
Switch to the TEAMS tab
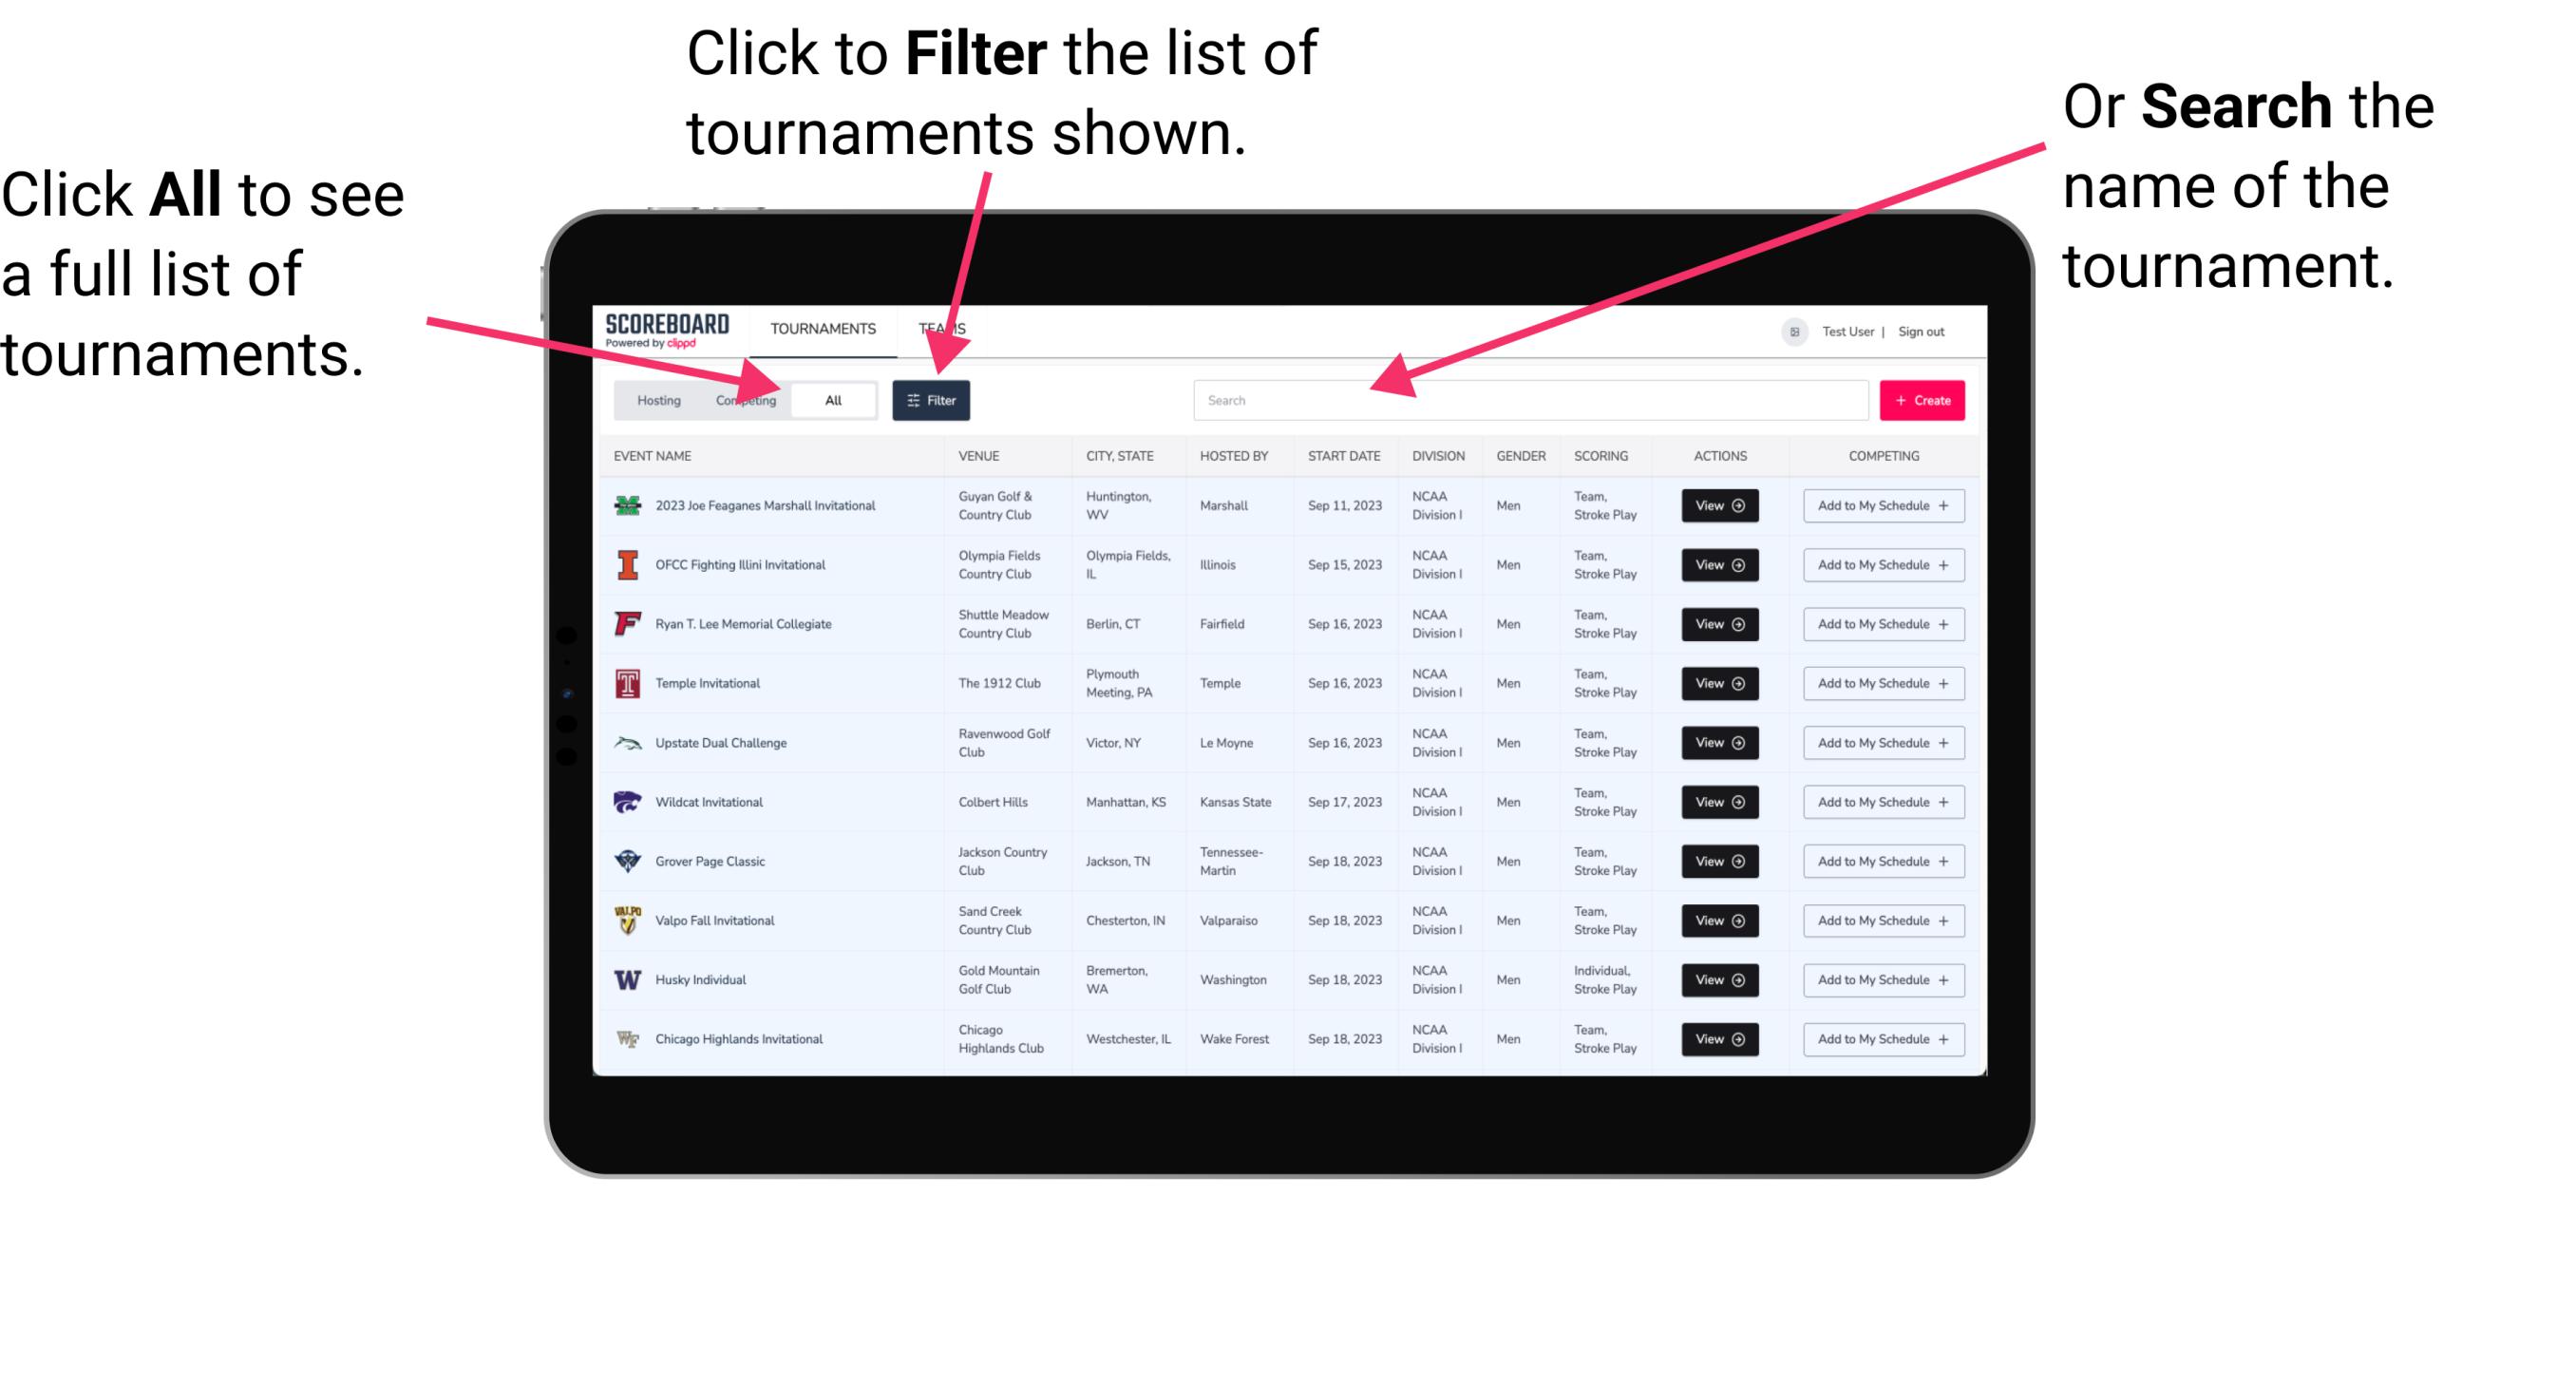(x=943, y=328)
